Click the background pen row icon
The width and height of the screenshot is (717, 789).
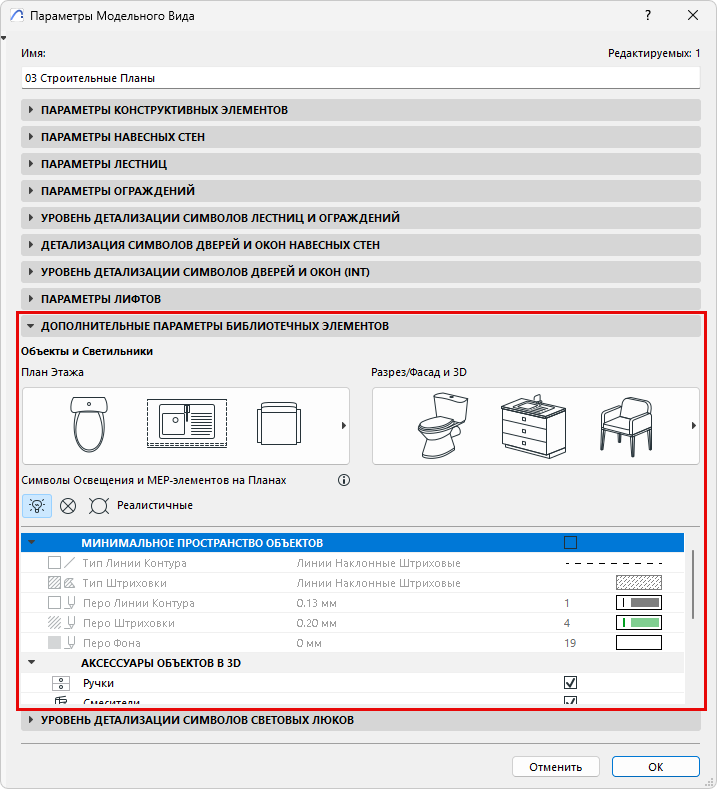click(x=62, y=643)
